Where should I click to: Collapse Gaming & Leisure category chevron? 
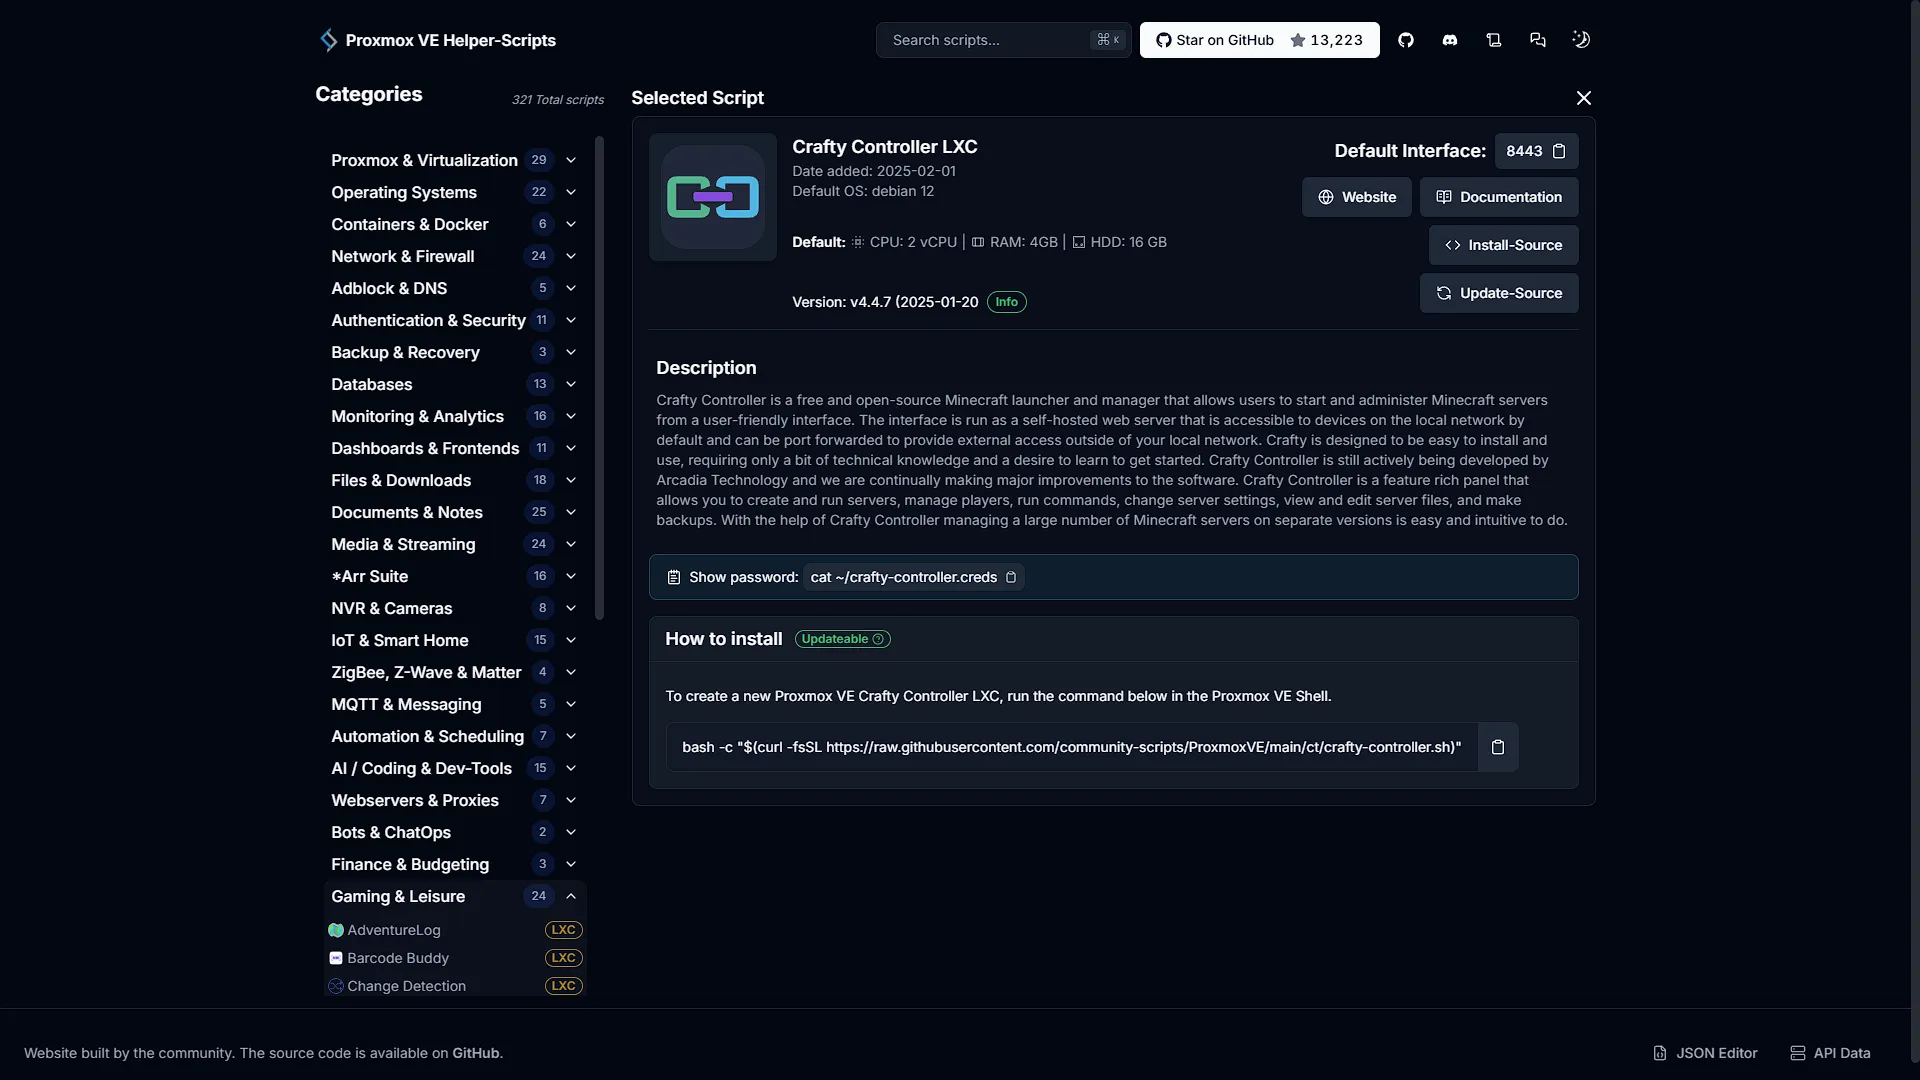point(571,896)
